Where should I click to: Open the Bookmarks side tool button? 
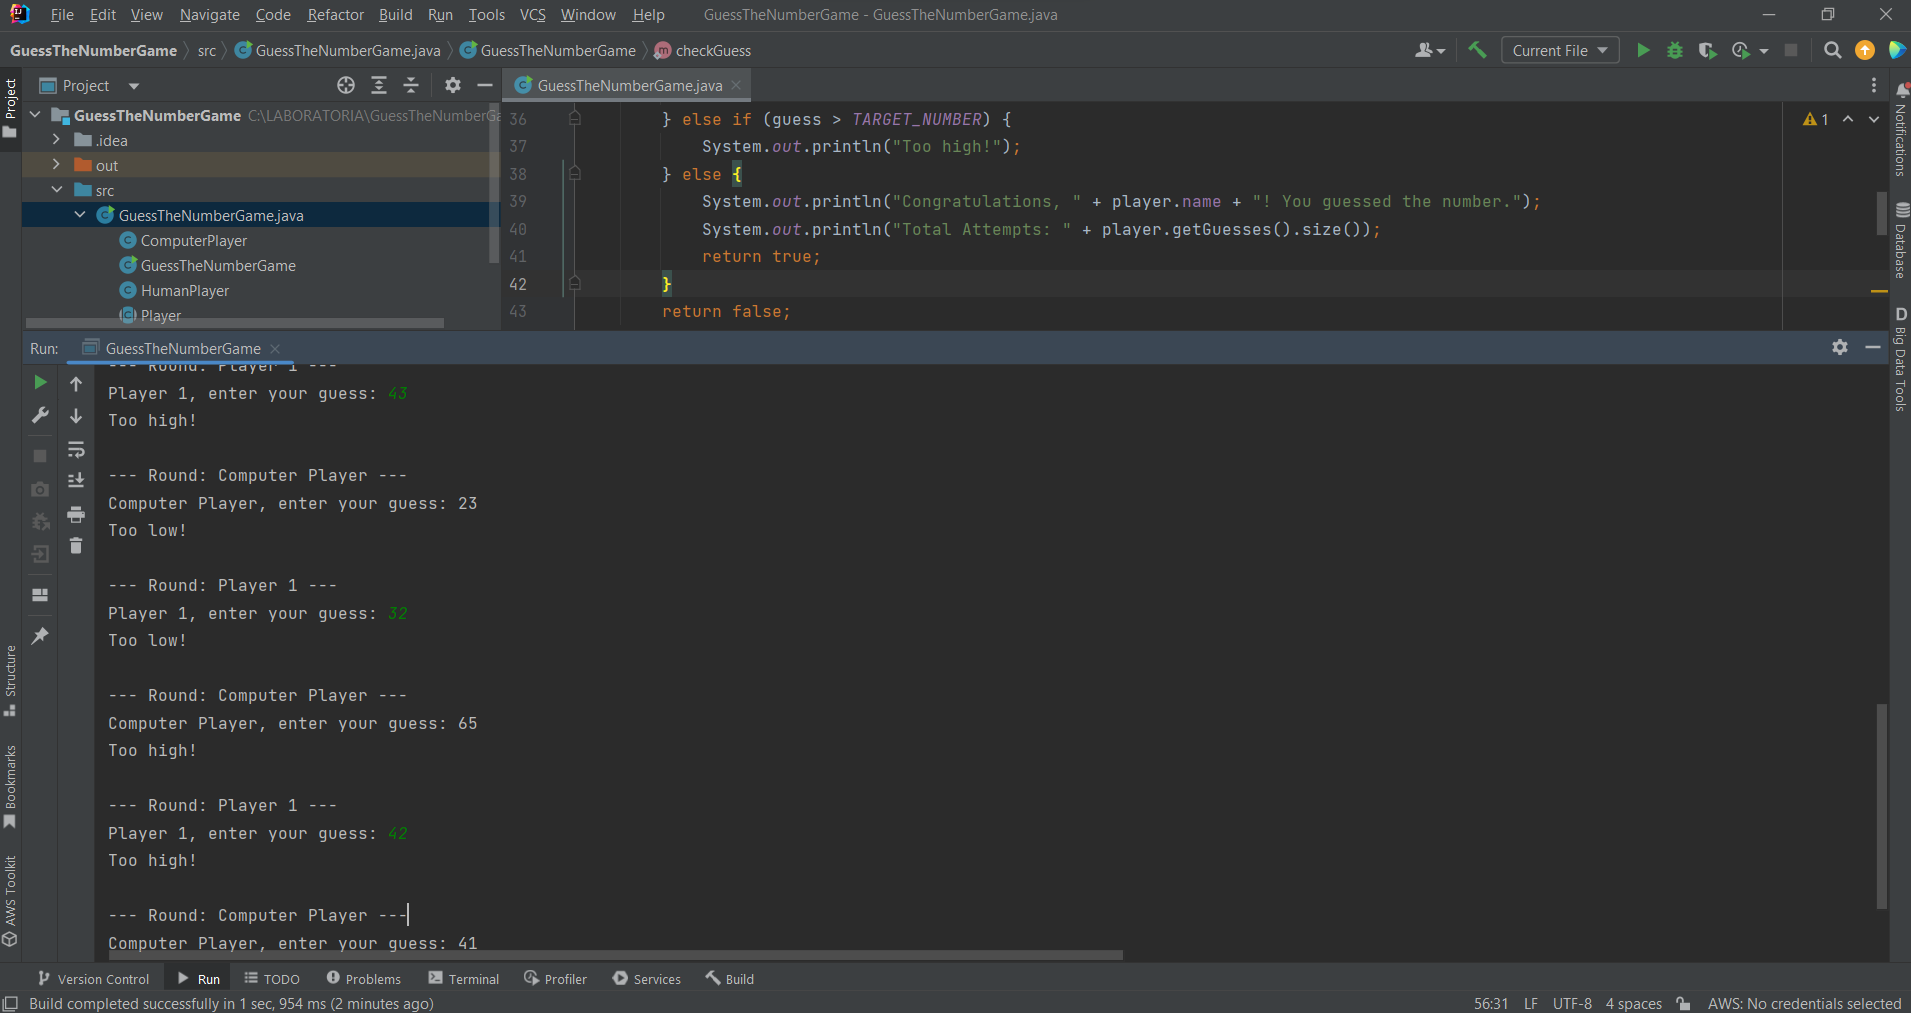(x=10, y=787)
